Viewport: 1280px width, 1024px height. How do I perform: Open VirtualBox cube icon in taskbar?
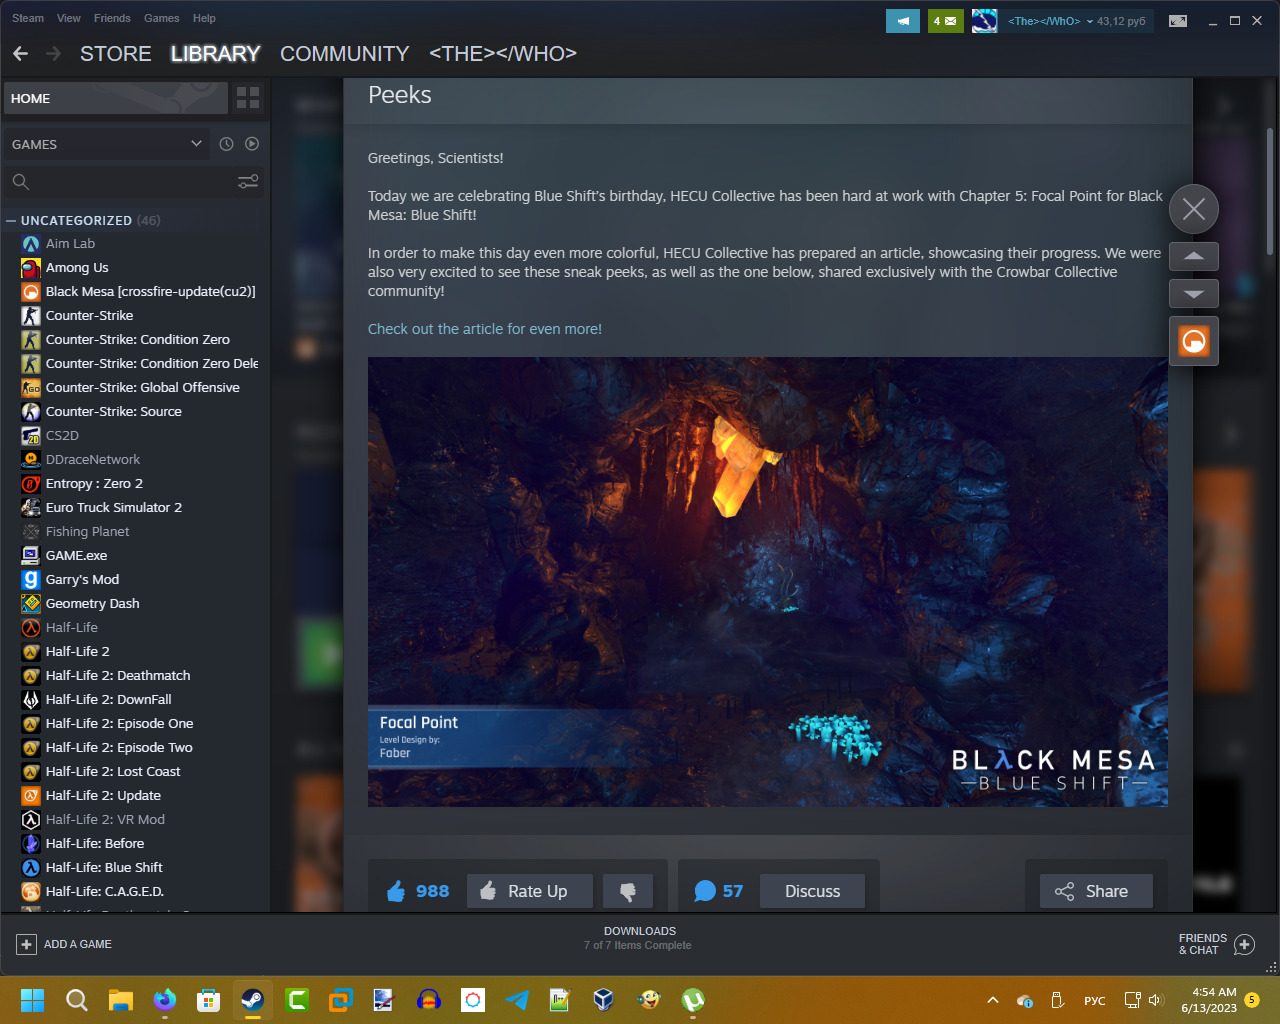604,1000
